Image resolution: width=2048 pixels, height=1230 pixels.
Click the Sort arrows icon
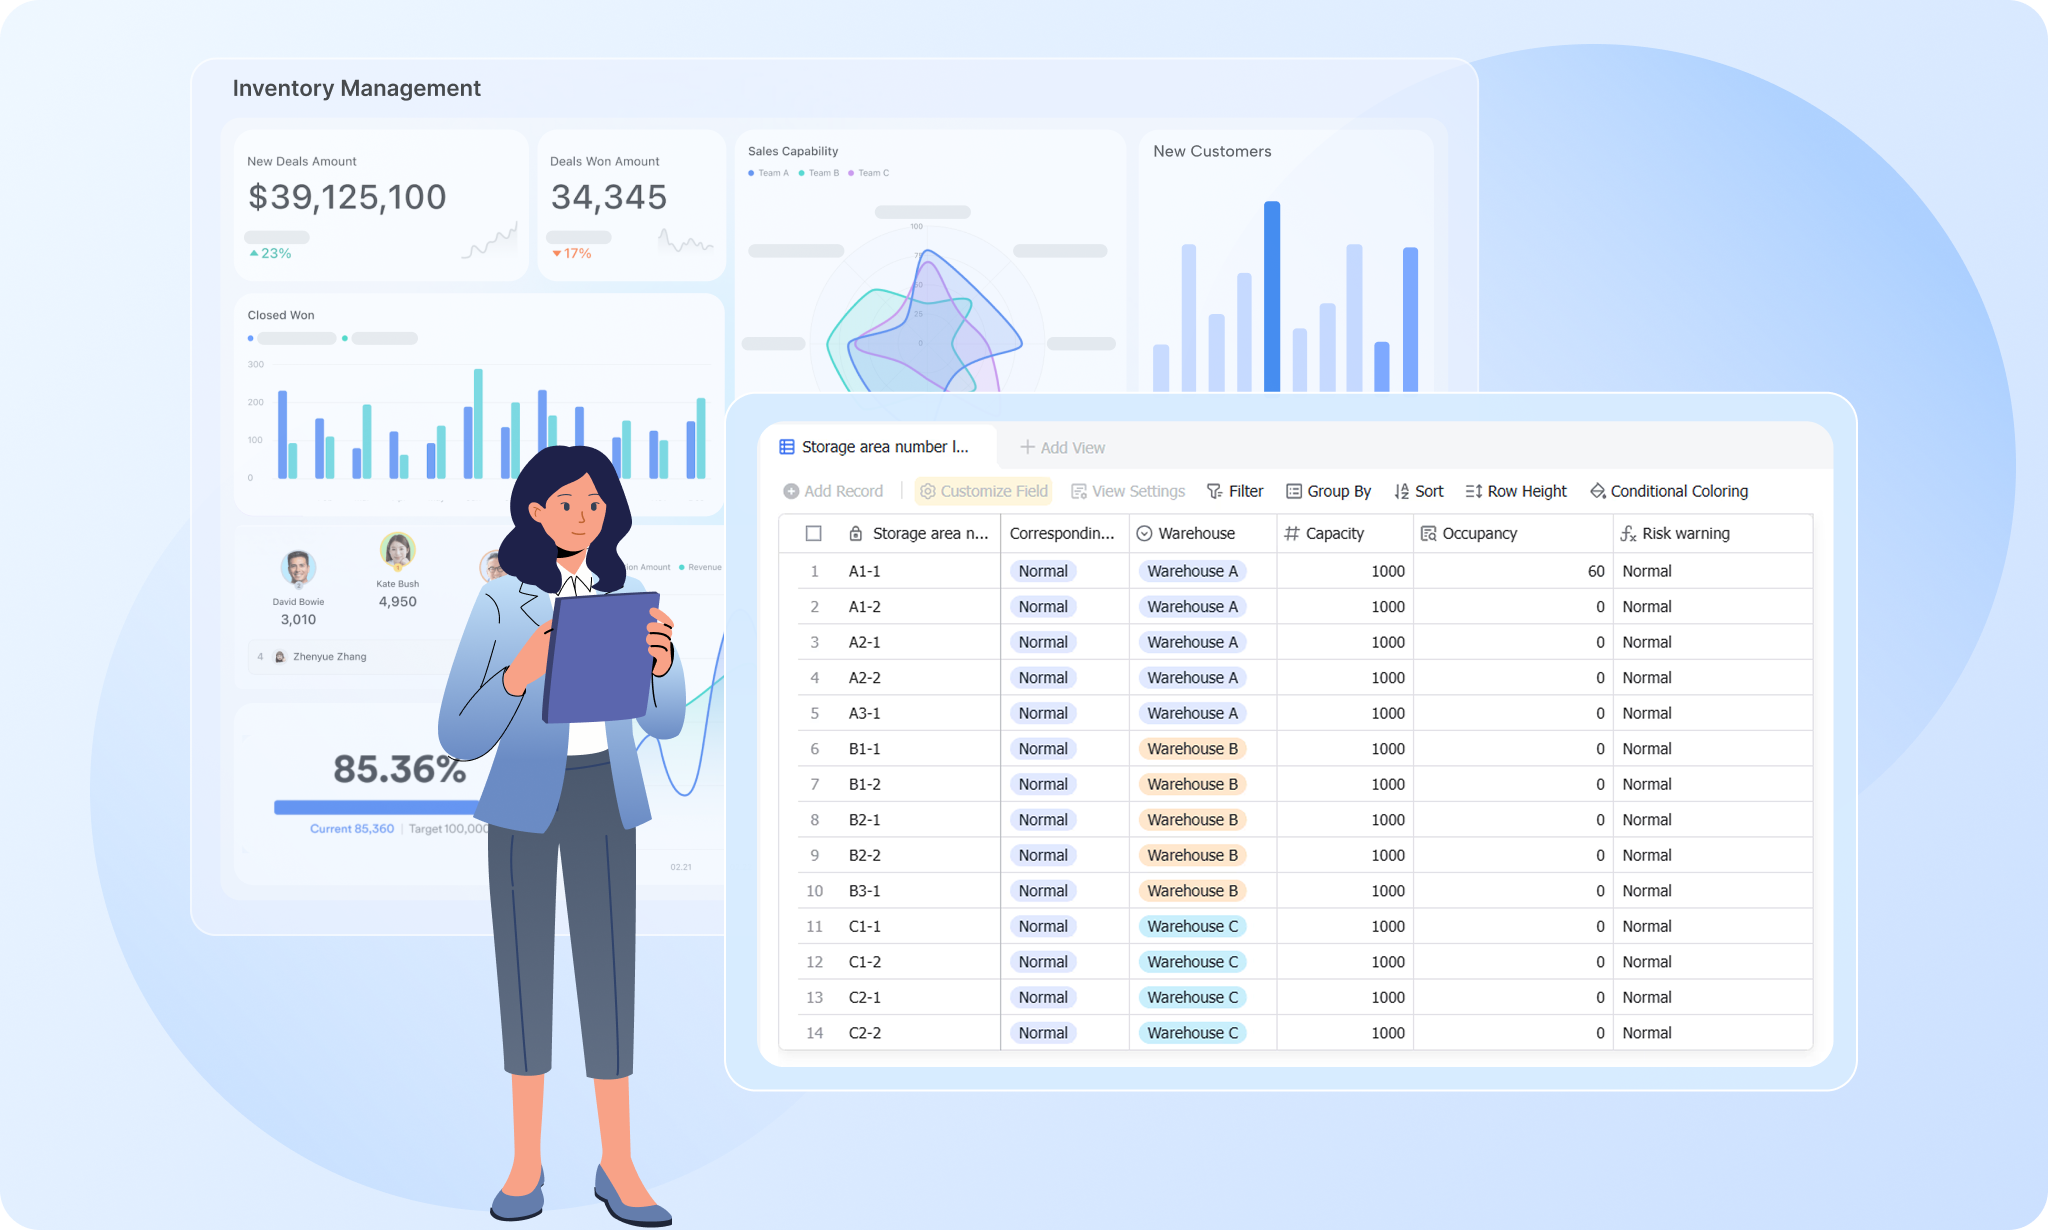pos(1402,491)
